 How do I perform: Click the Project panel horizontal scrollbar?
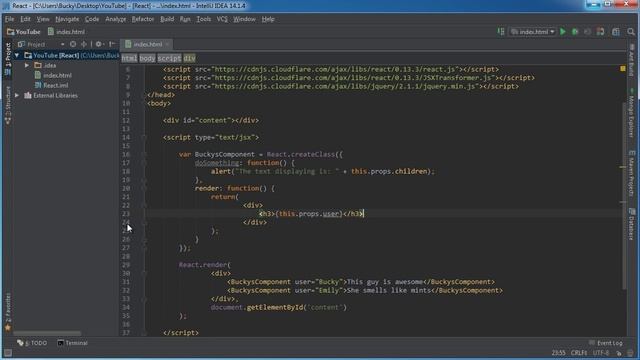47,333
